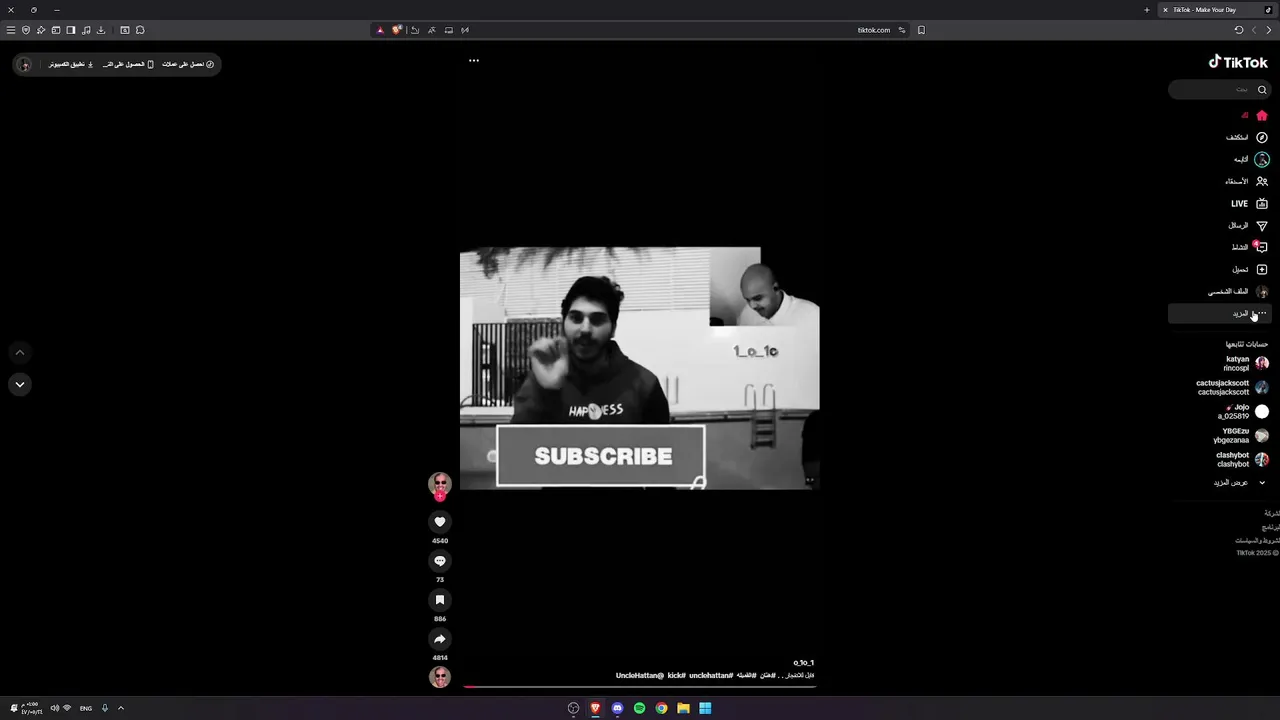Expand the show more accounts chevron
The image size is (1280, 720).
click(1262, 483)
